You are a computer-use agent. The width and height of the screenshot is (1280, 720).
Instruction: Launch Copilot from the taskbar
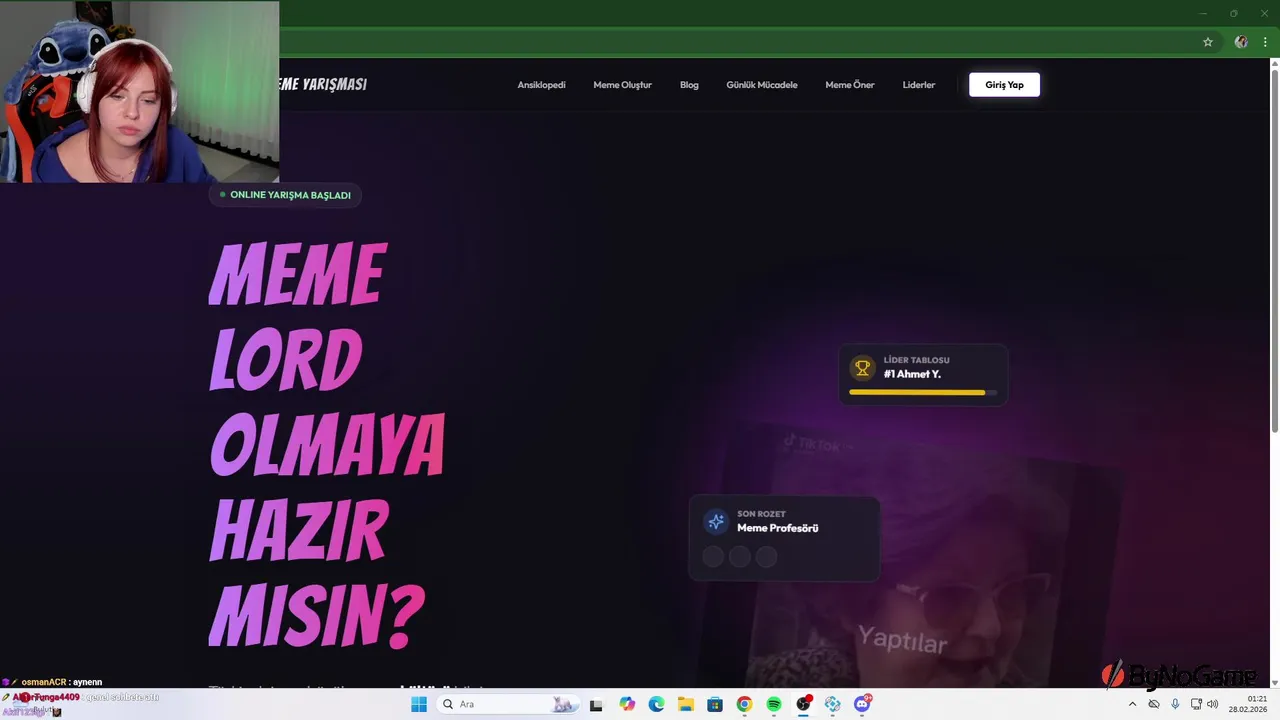pyautogui.click(x=627, y=704)
